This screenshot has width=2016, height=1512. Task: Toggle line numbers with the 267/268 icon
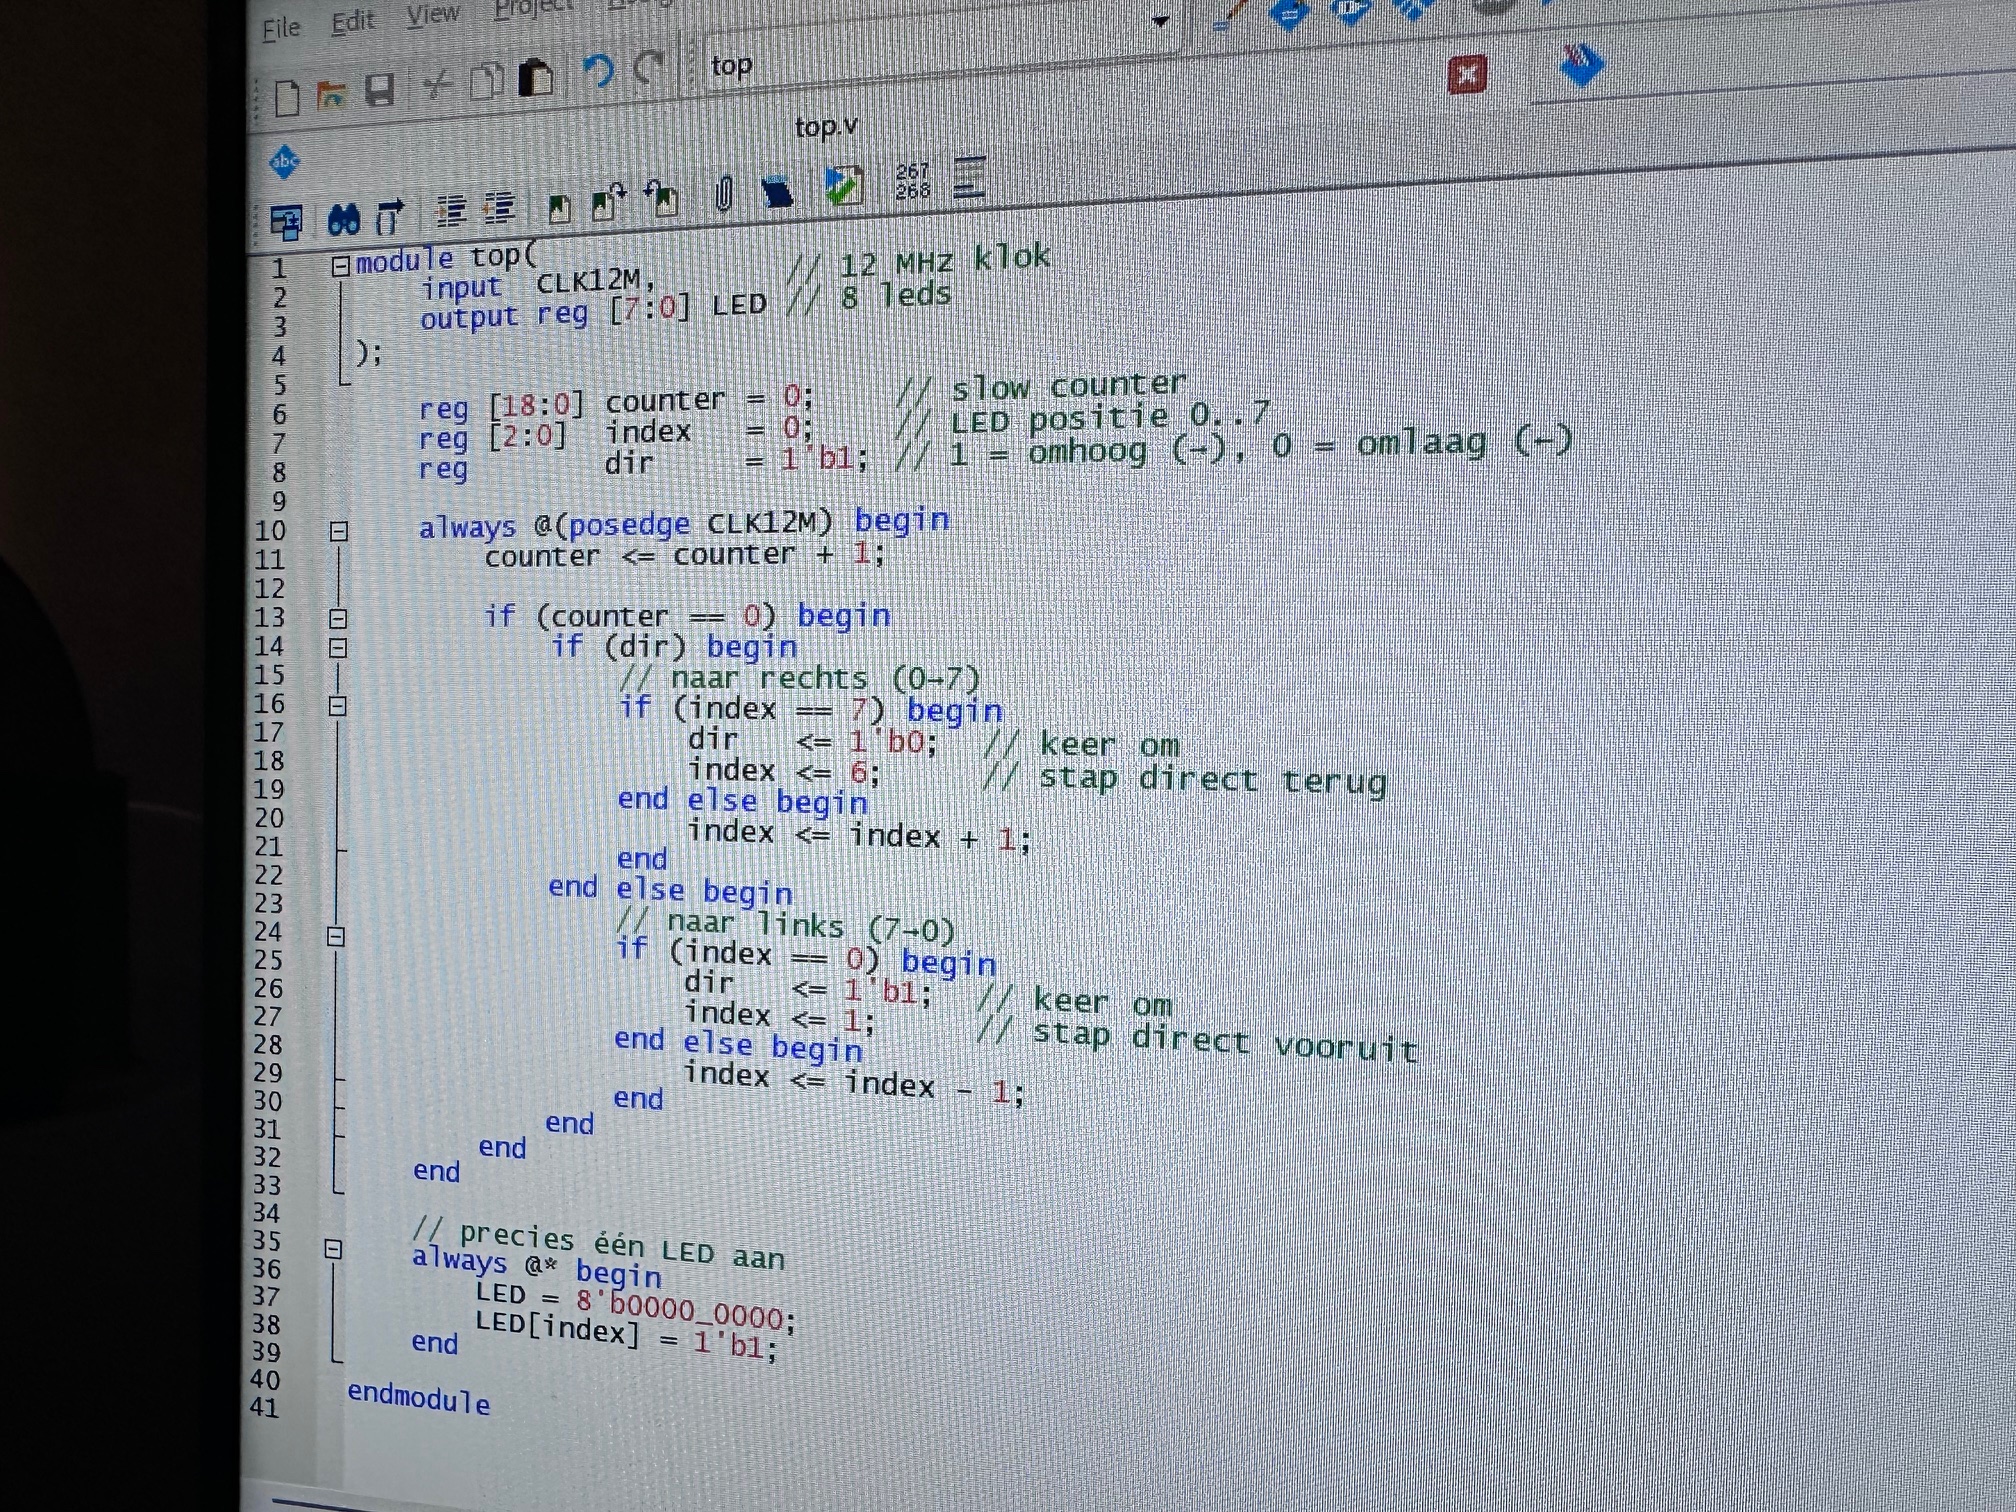(x=912, y=181)
